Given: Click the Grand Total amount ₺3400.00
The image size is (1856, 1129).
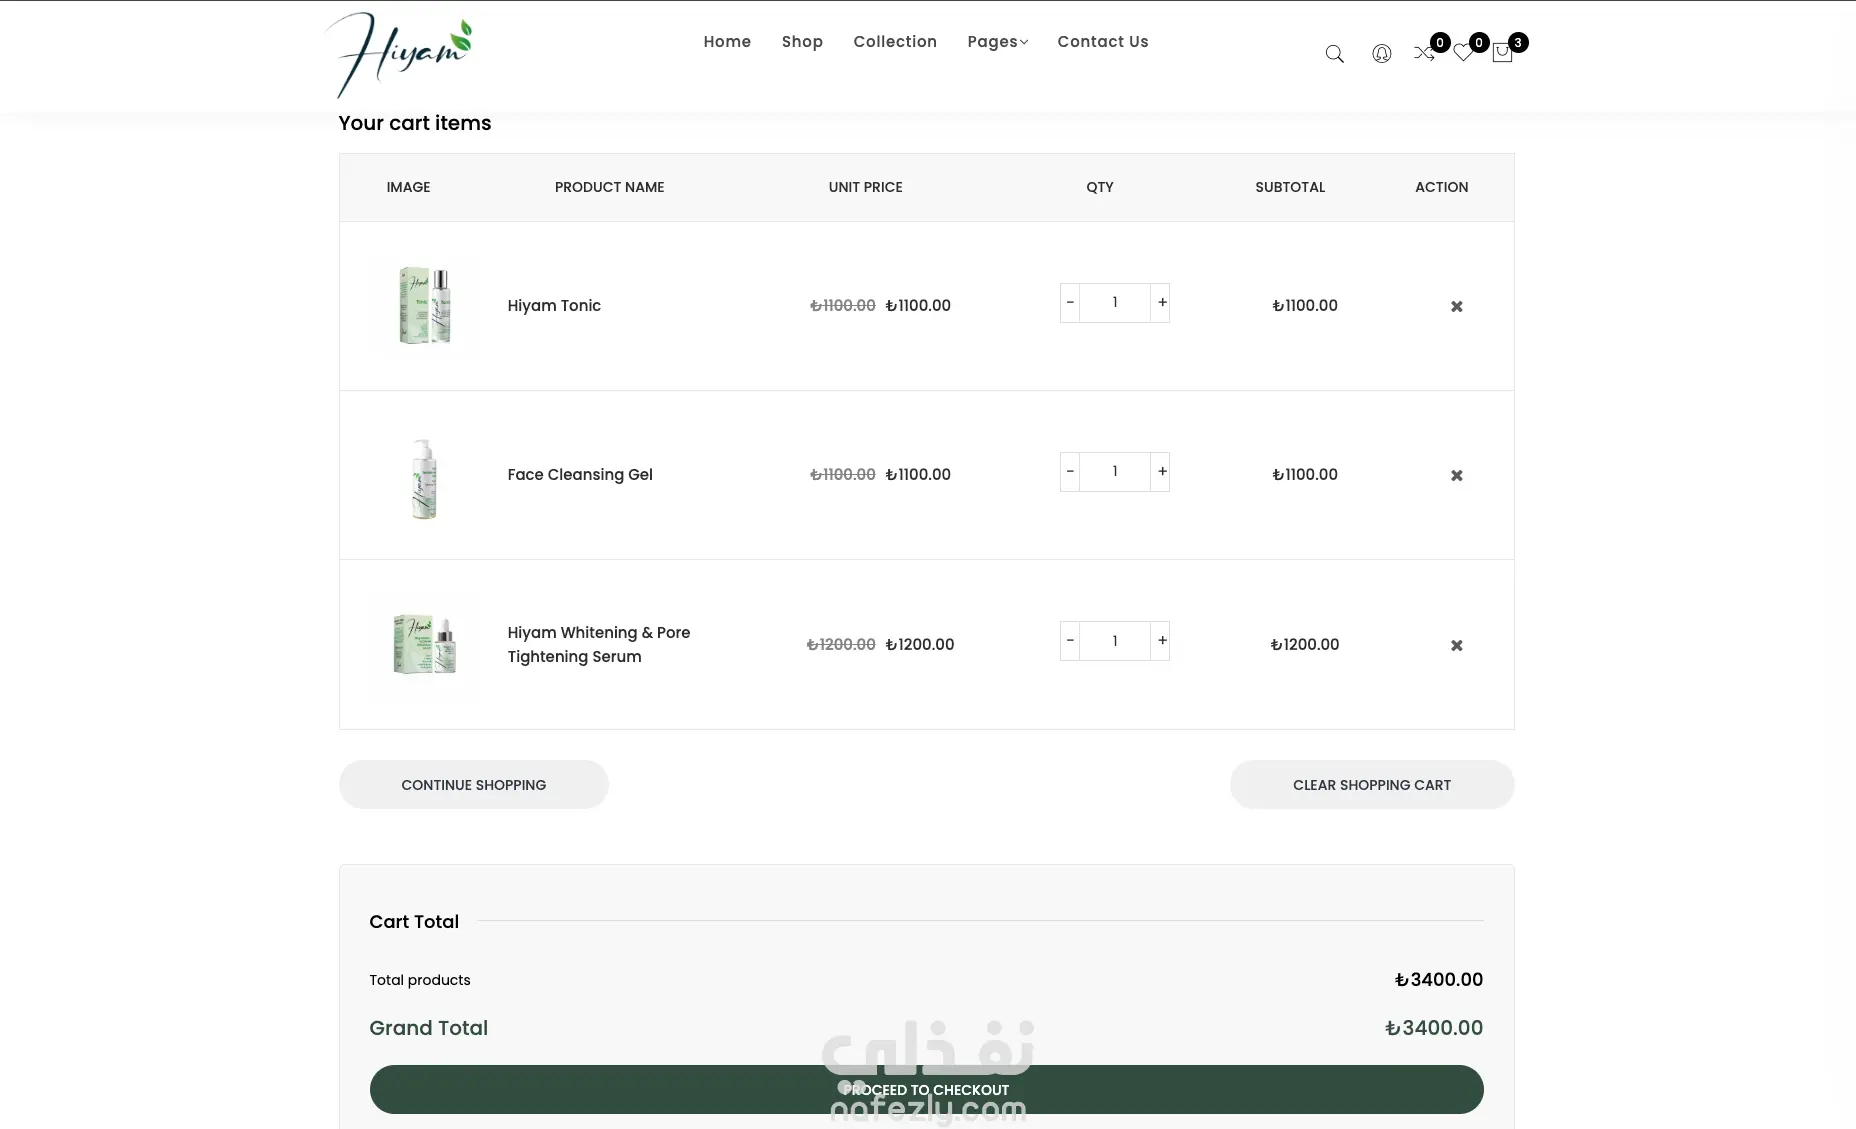Looking at the screenshot, I should point(1434,1027).
